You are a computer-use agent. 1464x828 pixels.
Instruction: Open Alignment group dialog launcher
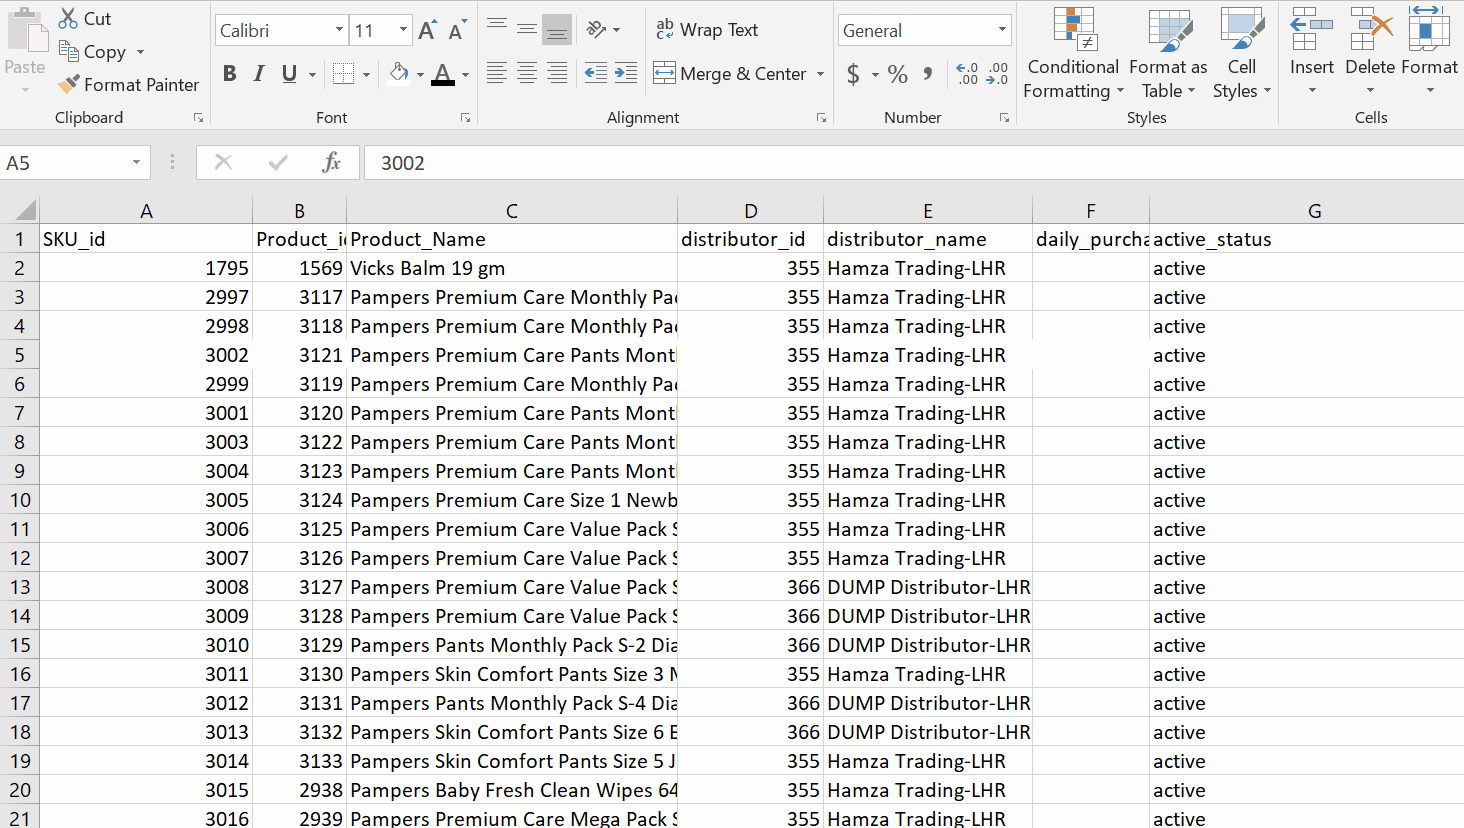[x=821, y=118]
